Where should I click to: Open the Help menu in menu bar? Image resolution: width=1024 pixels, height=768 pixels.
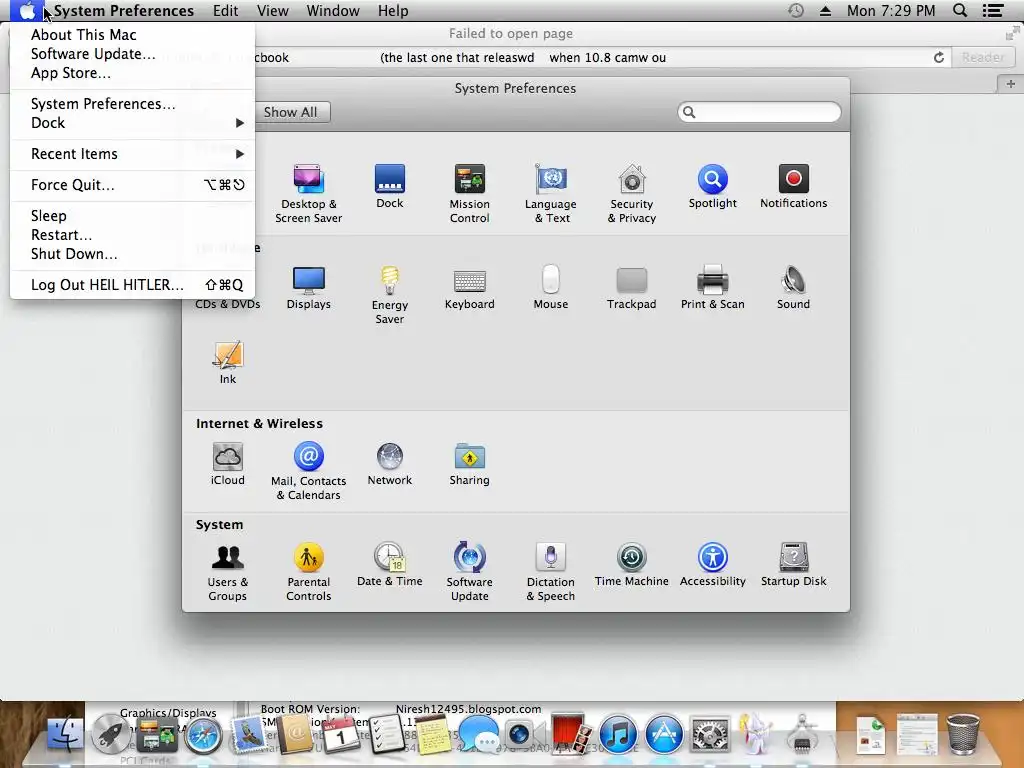tap(393, 10)
